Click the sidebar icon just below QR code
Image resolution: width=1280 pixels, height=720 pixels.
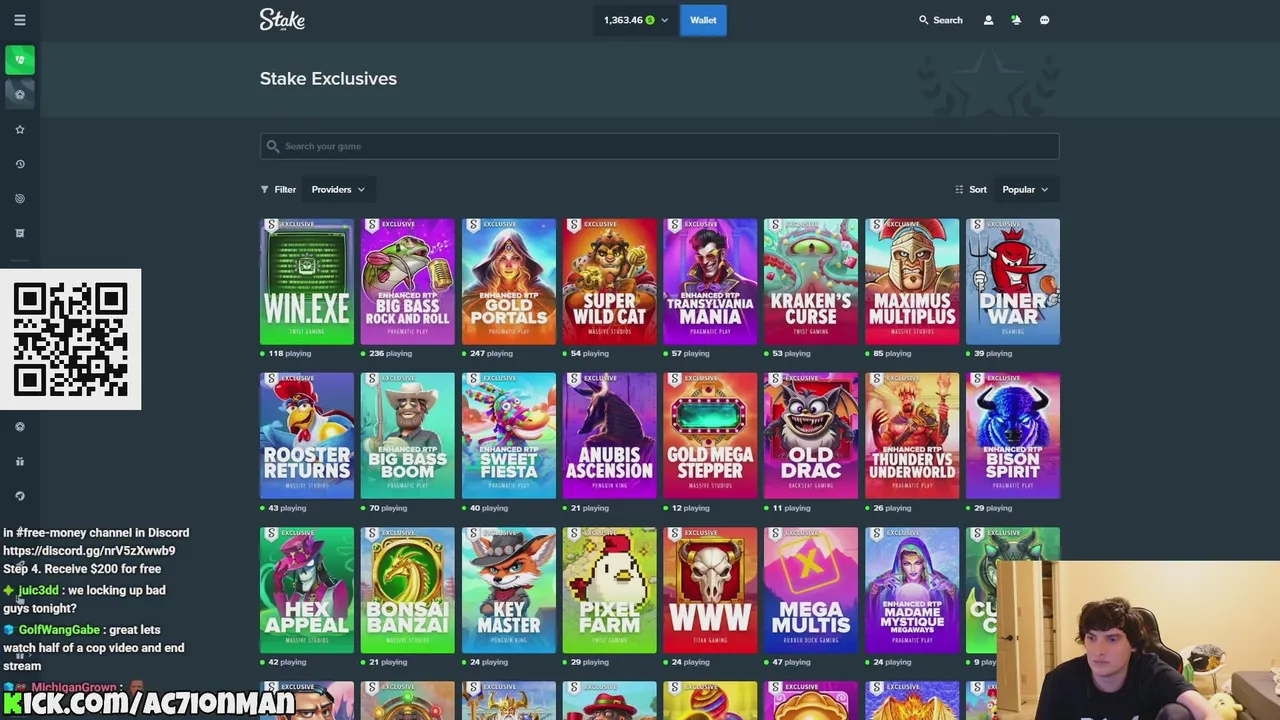click(19, 426)
